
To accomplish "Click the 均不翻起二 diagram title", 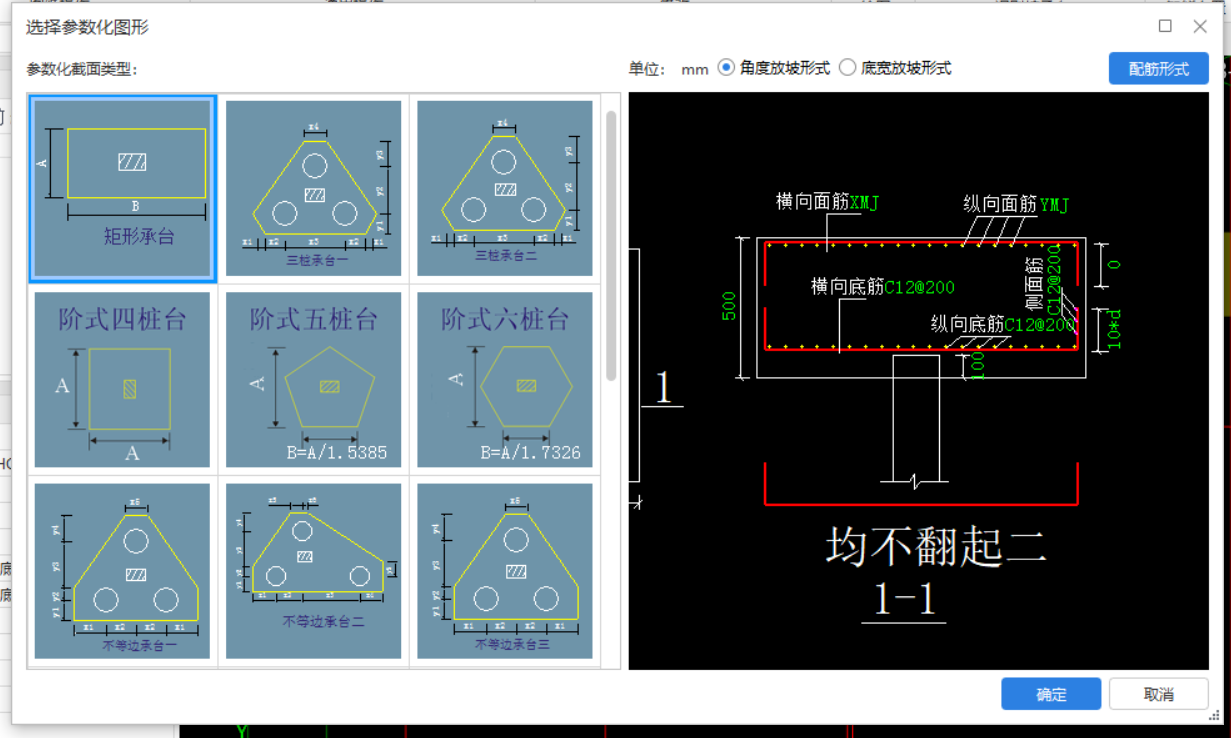I will pyautogui.click(x=935, y=547).
